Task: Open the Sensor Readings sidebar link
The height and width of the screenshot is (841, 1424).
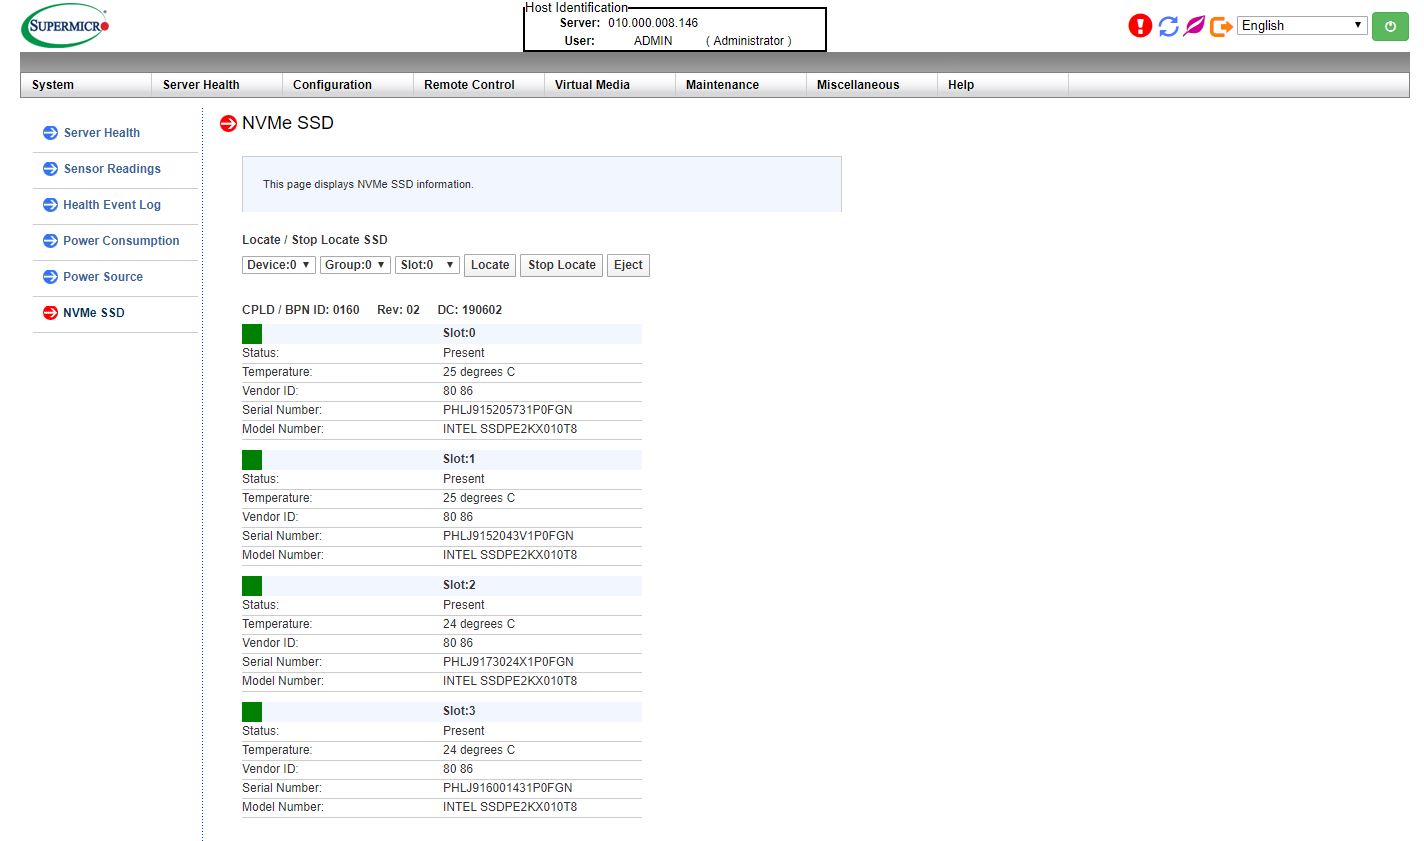Action: click(112, 169)
